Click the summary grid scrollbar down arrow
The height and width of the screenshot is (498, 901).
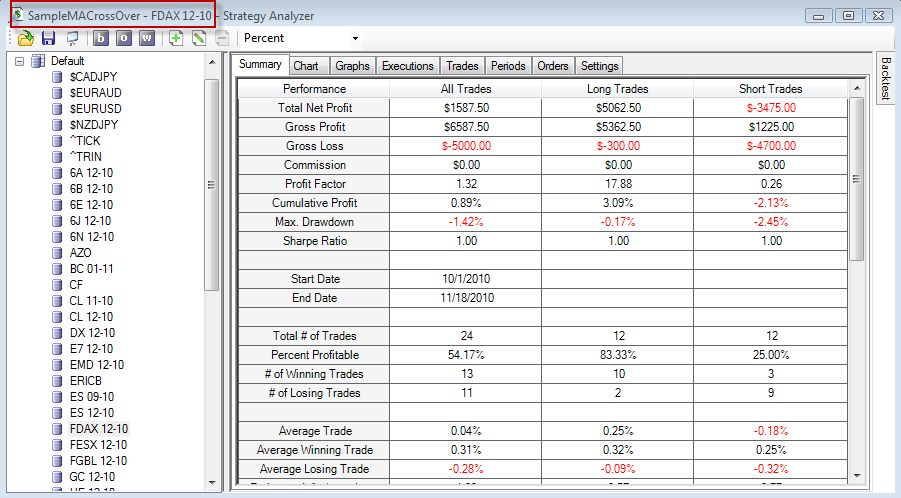click(x=857, y=476)
